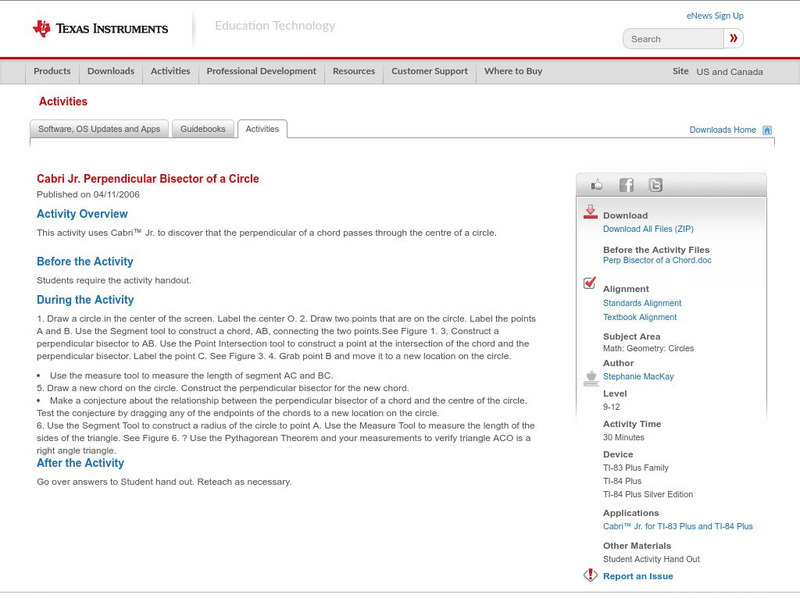Click the Alignment checkmark icon
Viewport: 800px width, 598px height.
(590, 284)
